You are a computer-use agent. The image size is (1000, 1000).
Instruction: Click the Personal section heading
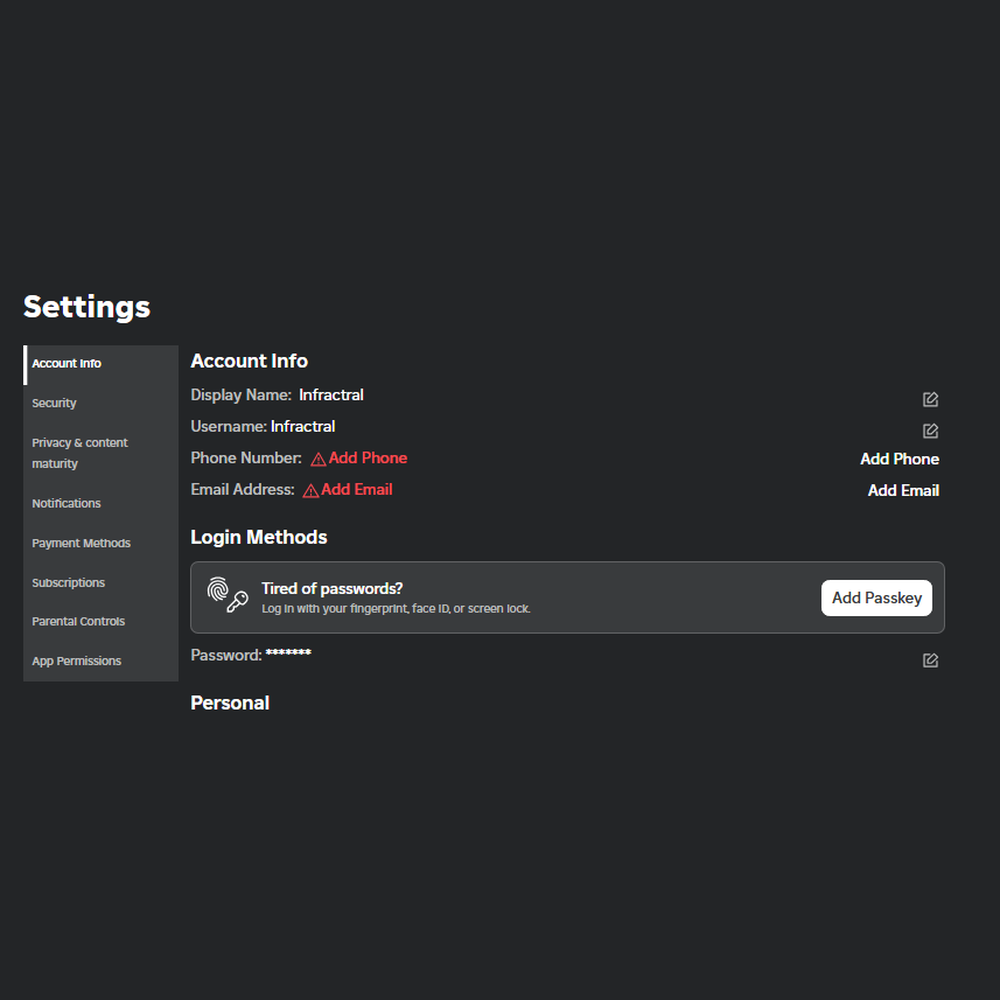click(x=230, y=703)
